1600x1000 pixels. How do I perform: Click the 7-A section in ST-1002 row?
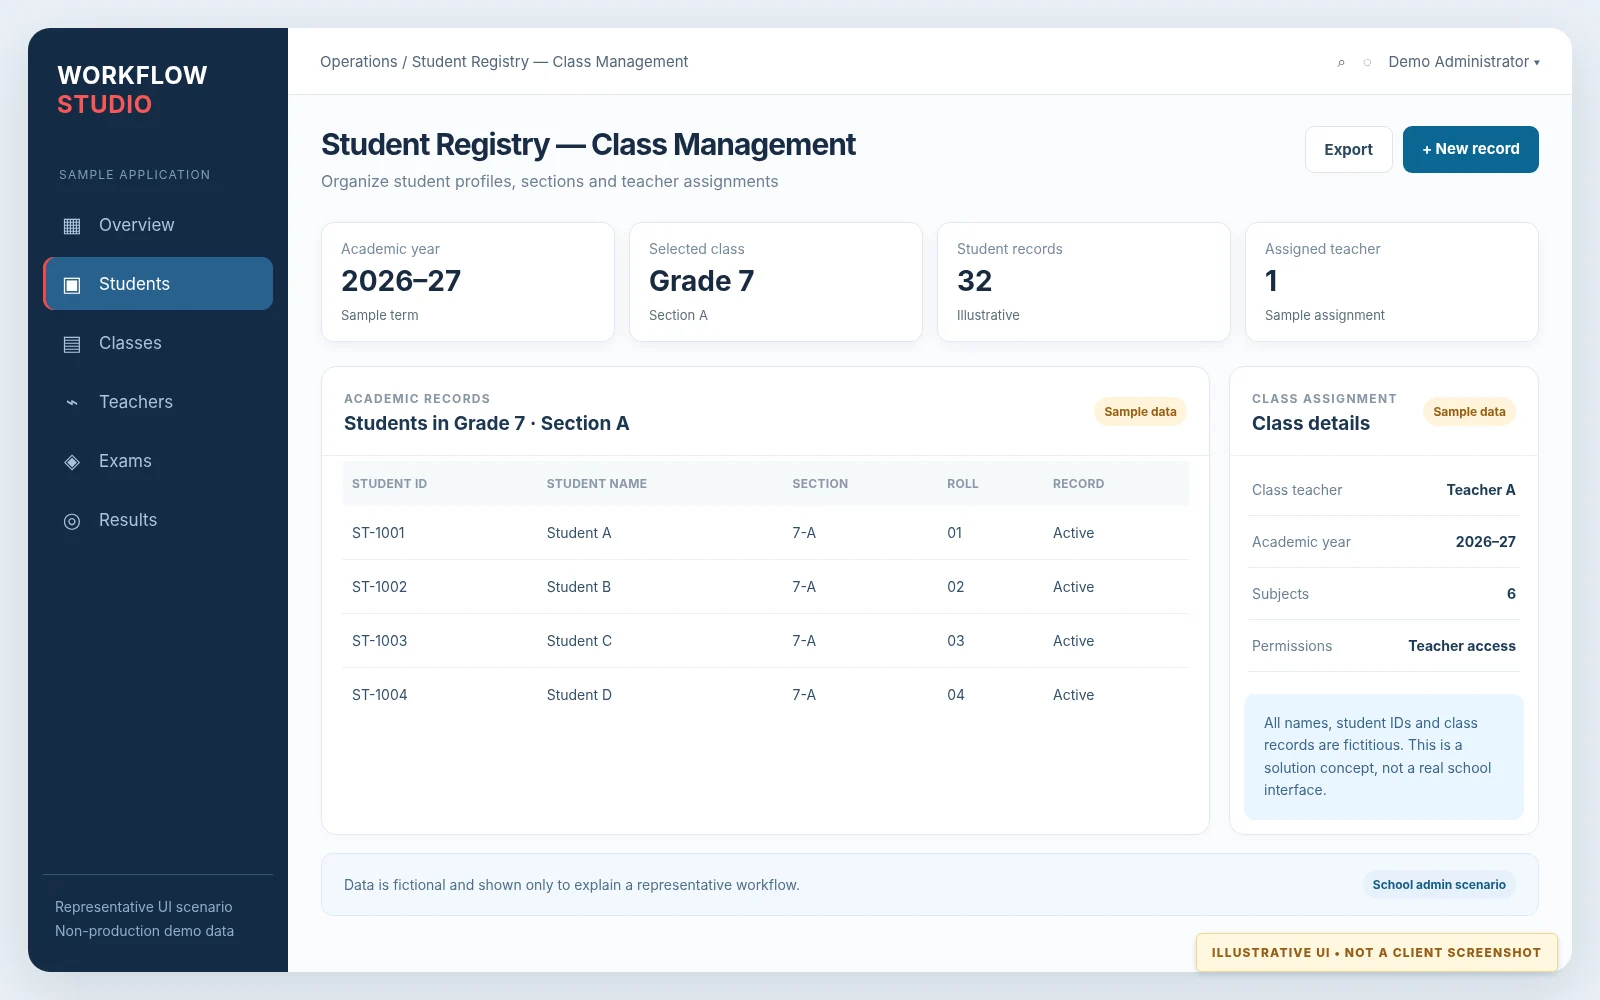tap(804, 587)
